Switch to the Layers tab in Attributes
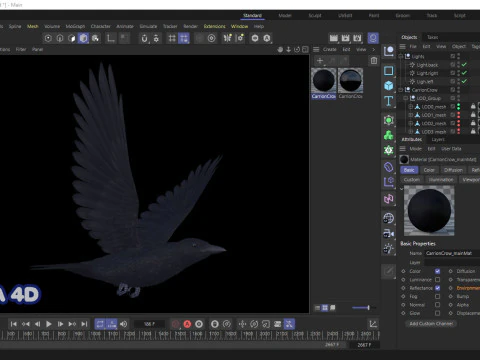The height and width of the screenshot is (360, 480). click(438, 139)
